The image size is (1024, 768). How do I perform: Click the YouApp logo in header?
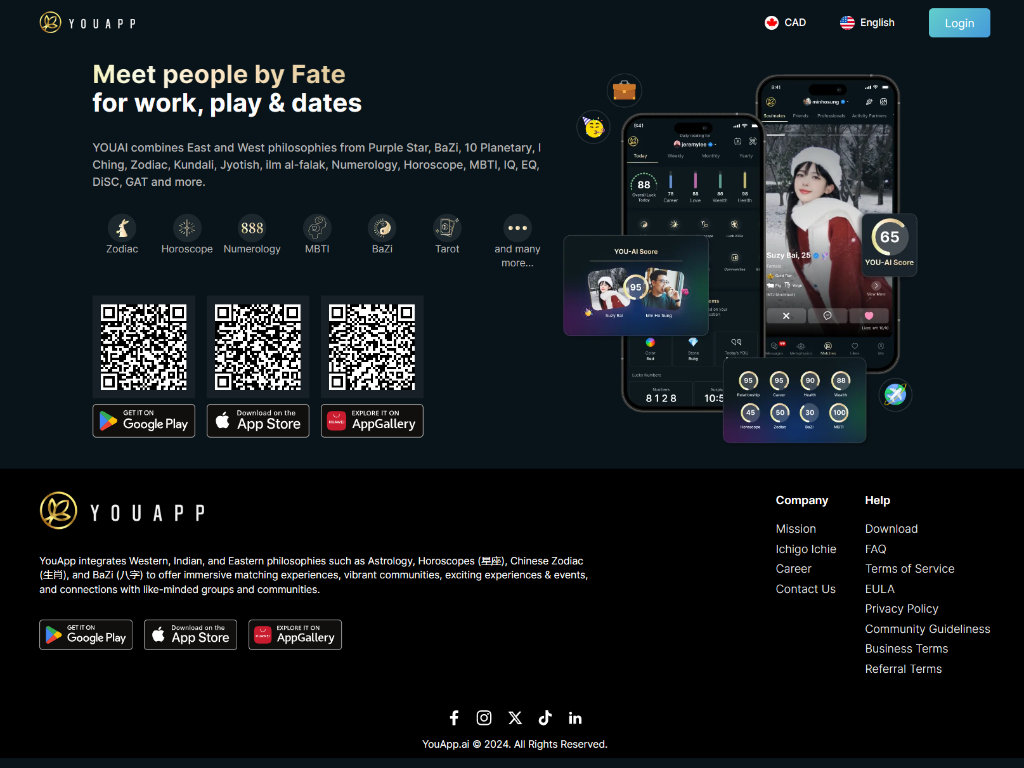click(x=88, y=22)
